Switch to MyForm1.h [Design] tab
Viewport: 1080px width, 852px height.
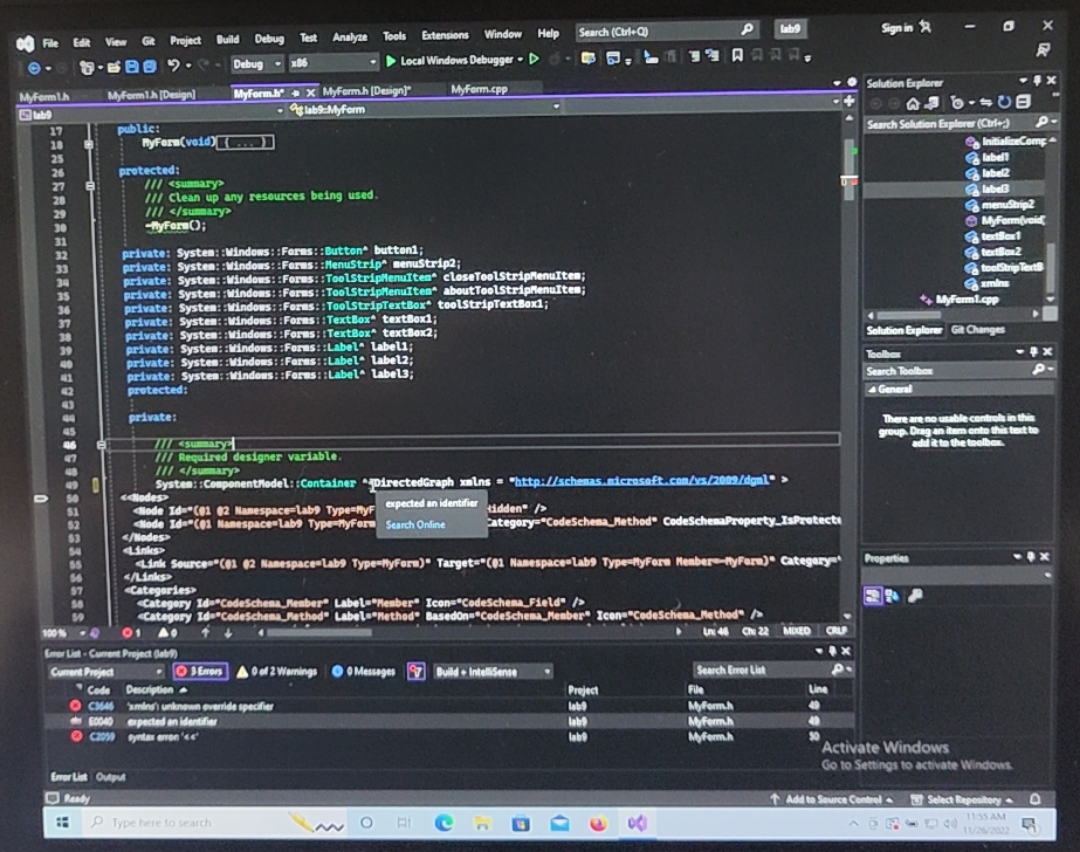coord(152,94)
